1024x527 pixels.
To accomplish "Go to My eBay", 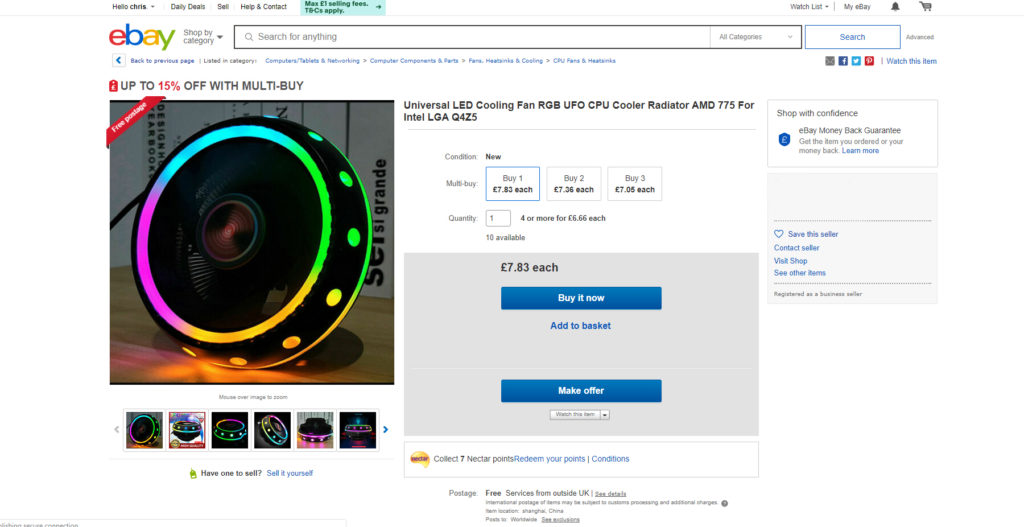I will [x=857, y=7].
